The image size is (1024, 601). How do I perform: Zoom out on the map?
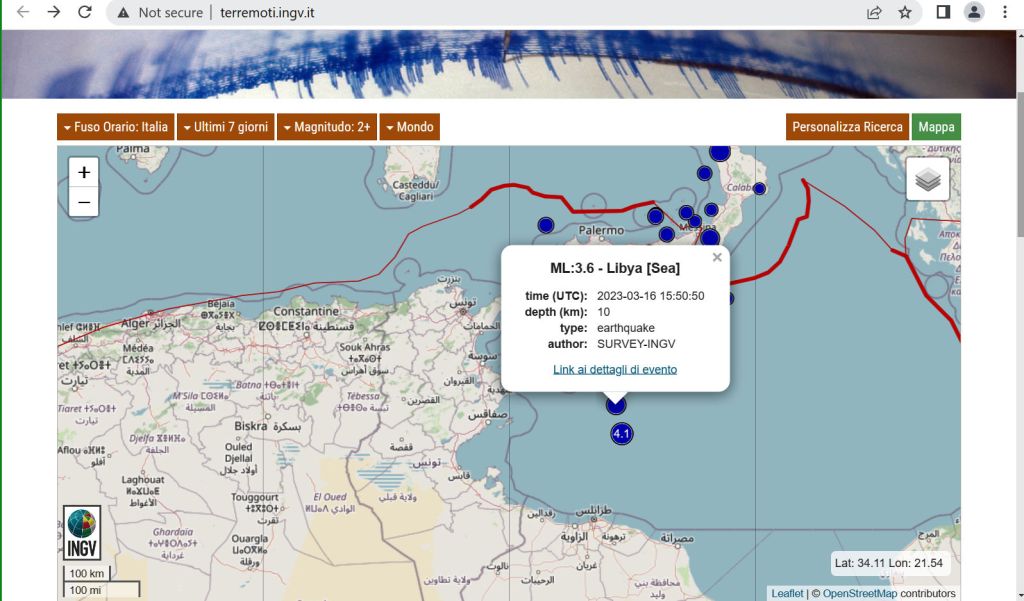point(84,202)
